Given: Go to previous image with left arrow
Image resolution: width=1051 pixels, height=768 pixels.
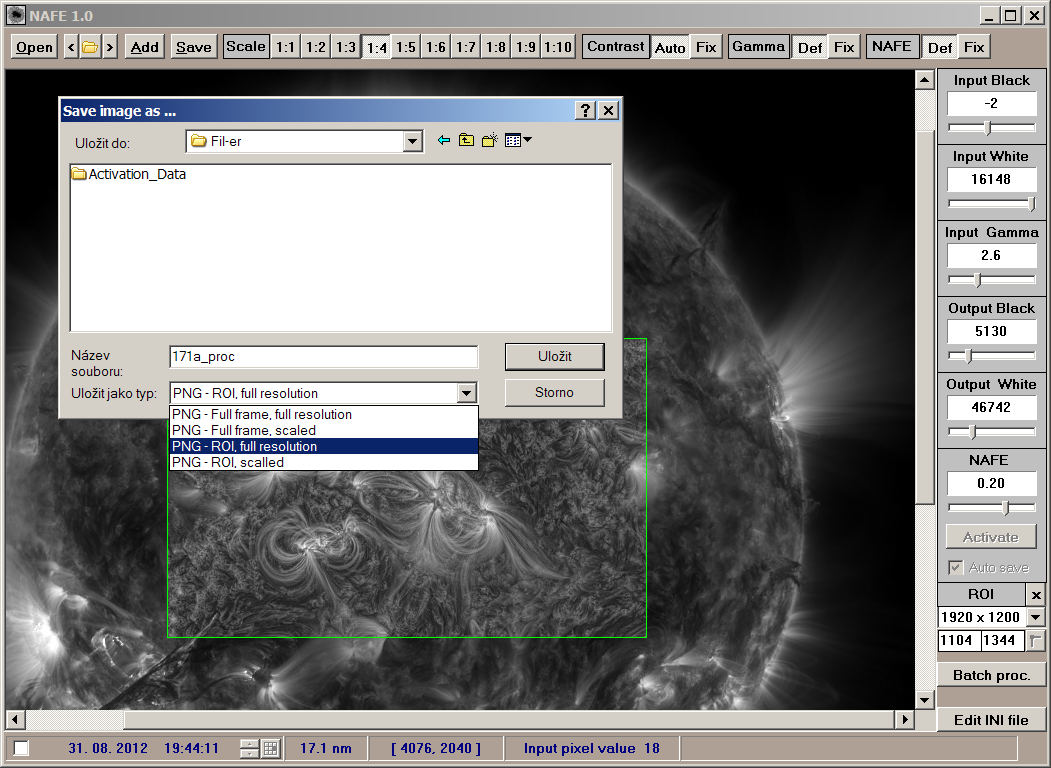Looking at the screenshot, I should [71, 47].
